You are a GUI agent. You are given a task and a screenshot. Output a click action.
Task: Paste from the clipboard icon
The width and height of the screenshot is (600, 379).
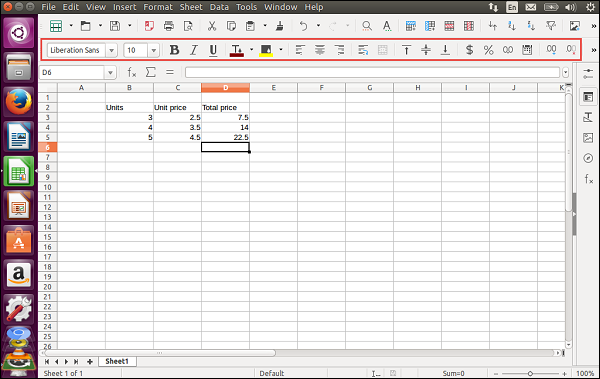pos(250,26)
